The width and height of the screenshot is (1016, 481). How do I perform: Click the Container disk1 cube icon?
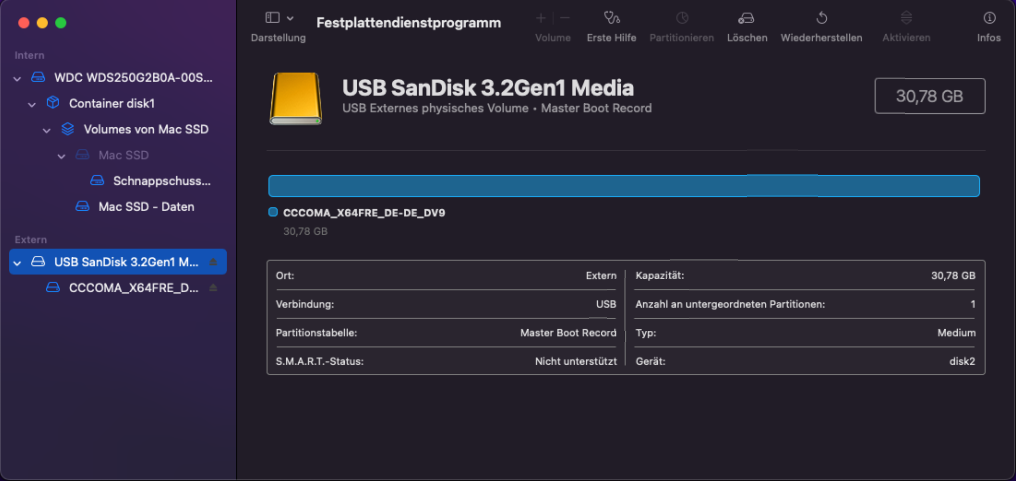53,104
